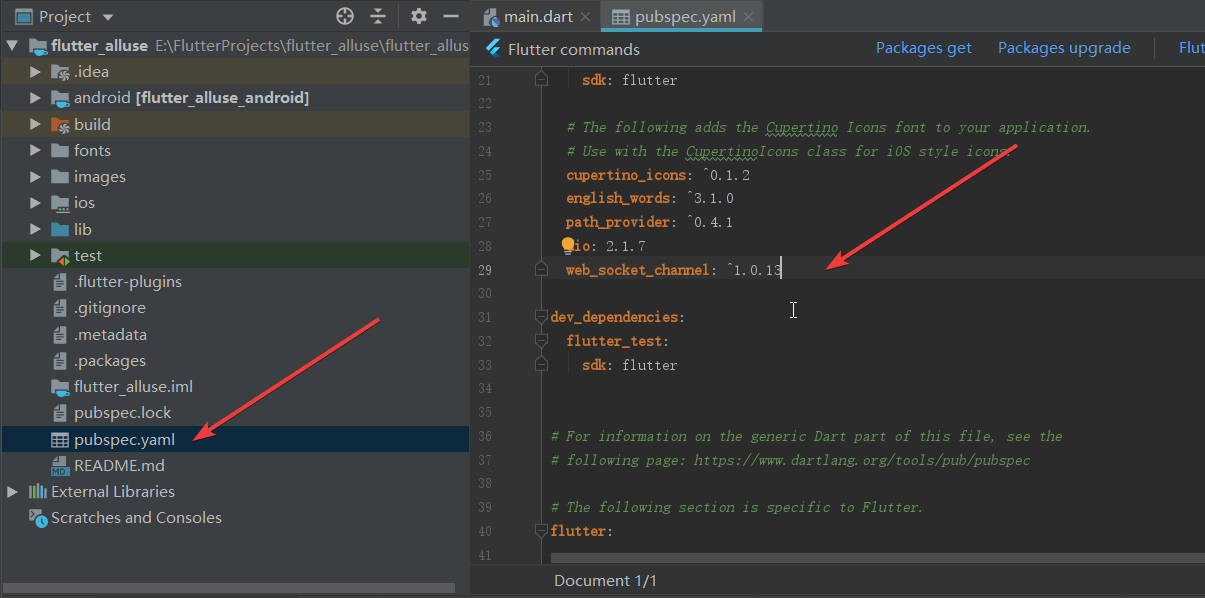
Task: Expand the images folder
Action: (x=35, y=176)
